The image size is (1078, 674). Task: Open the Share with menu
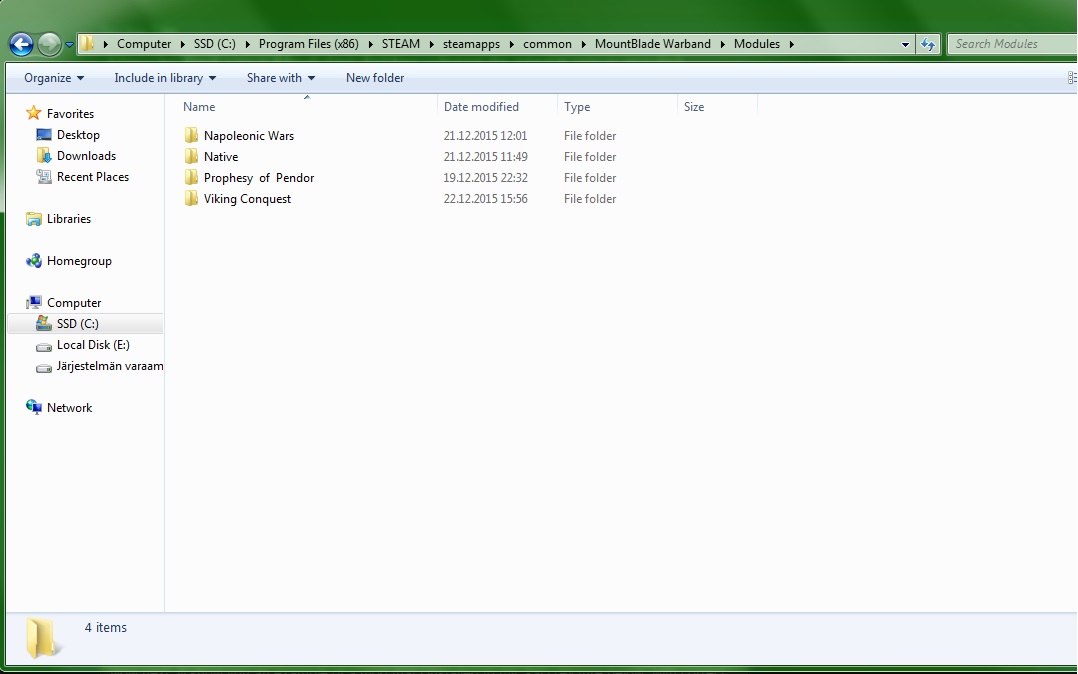280,78
